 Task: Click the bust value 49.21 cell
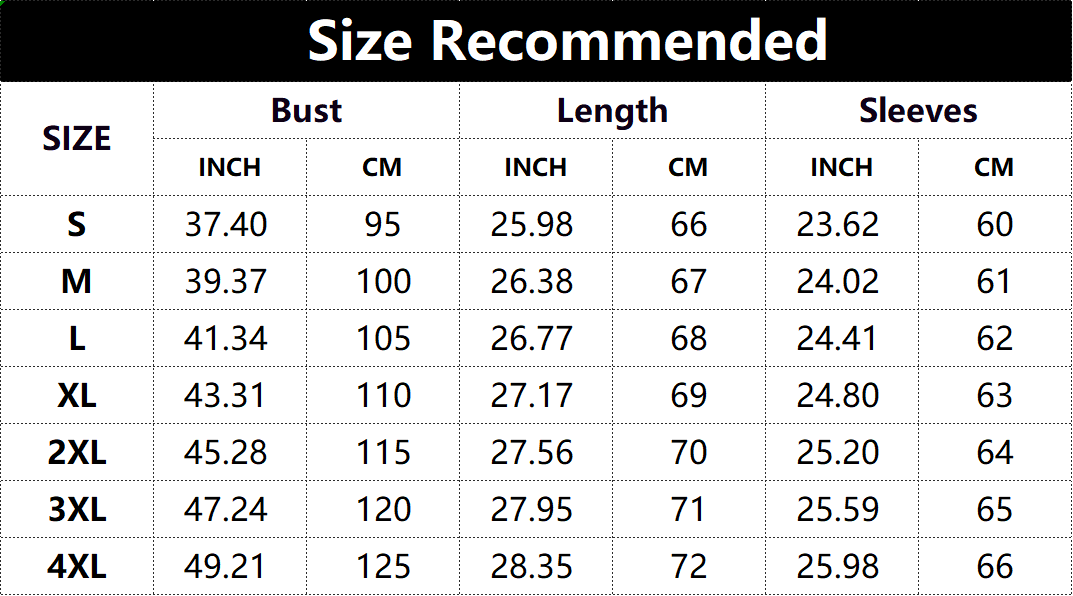point(229,566)
